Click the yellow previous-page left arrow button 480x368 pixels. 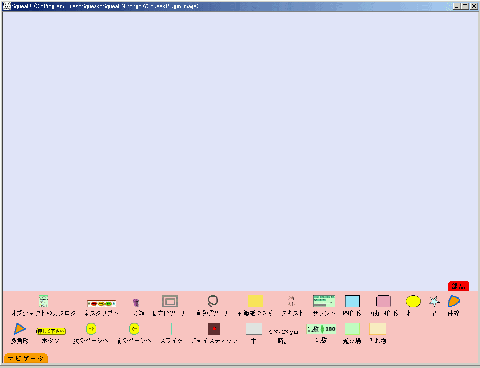(x=134, y=329)
